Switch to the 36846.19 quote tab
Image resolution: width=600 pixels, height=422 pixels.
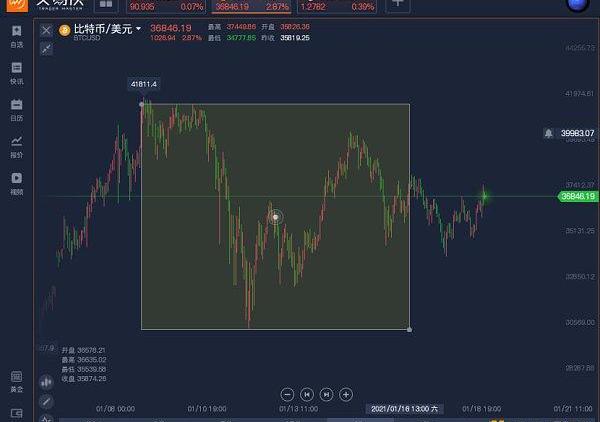click(251, 6)
